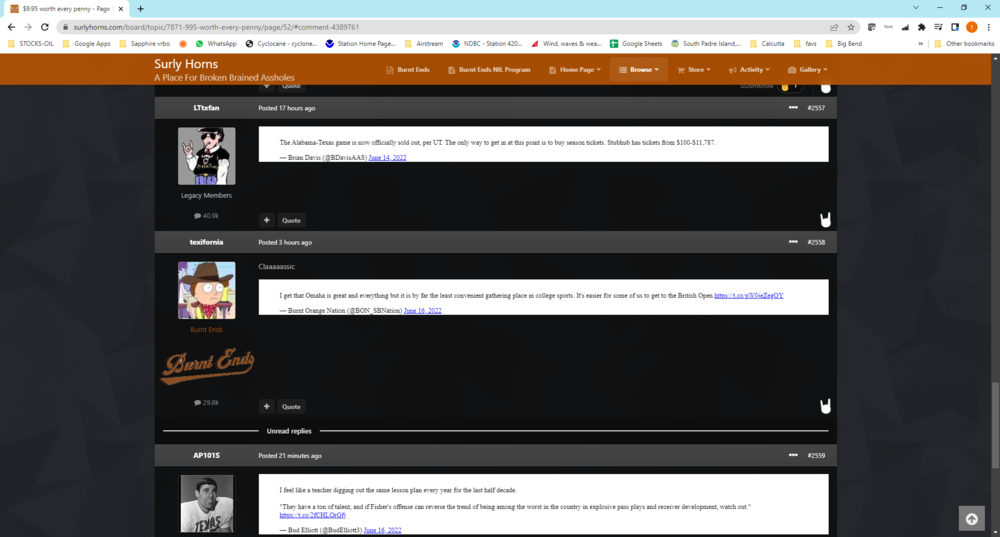
Task: Open the Chrome extensions puzzle icon
Action: [921, 27]
